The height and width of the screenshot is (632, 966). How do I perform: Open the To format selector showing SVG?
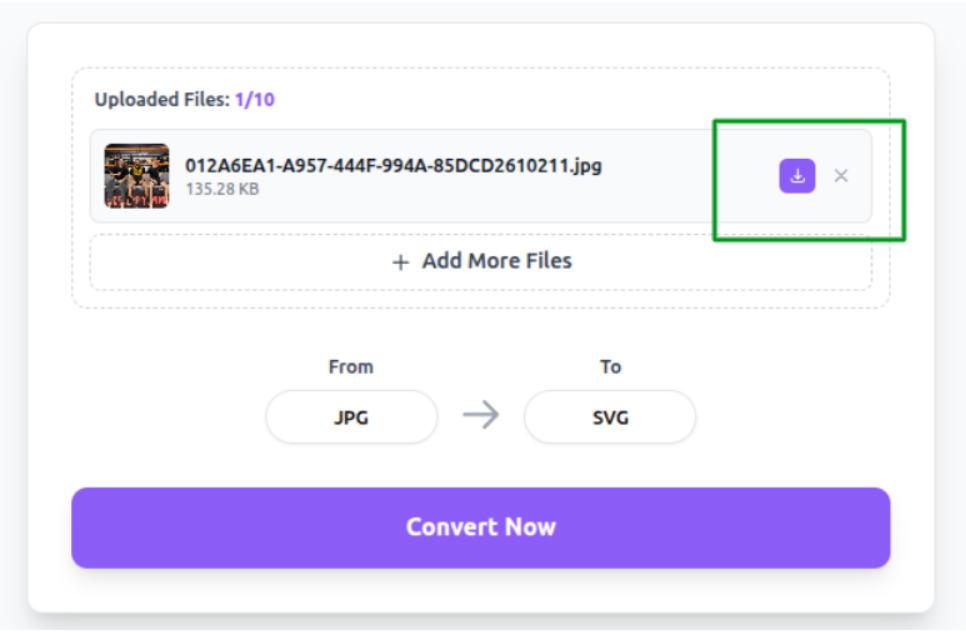[x=610, y=417]
